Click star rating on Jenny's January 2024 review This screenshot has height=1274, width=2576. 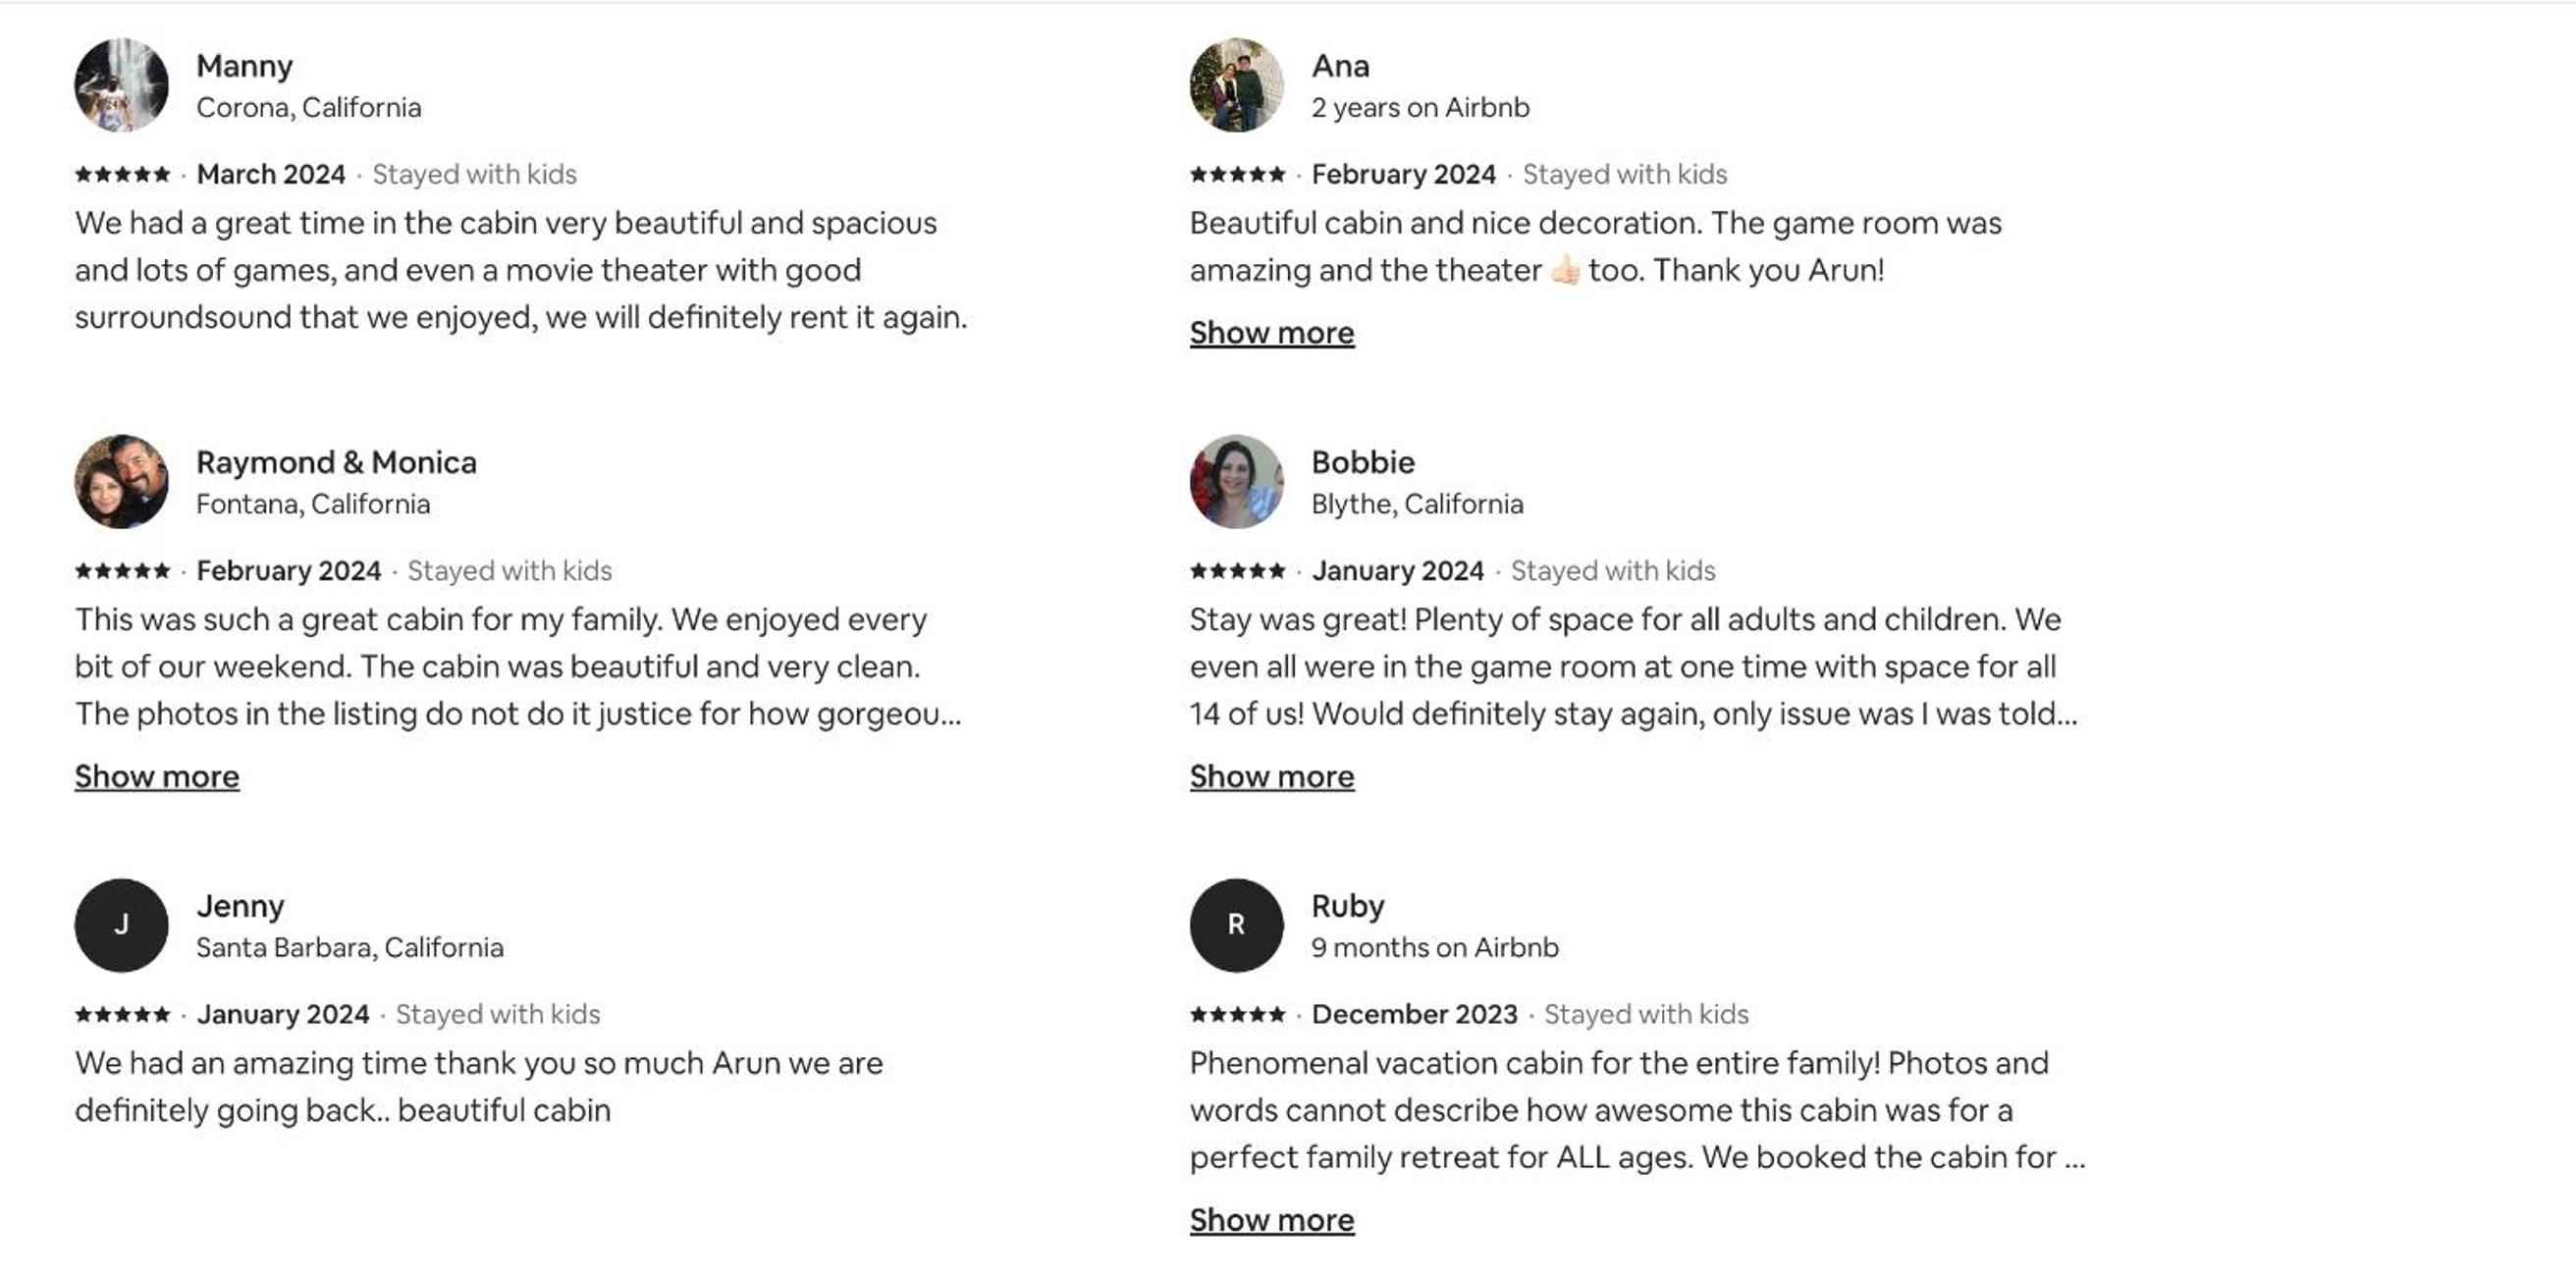click(122, 1014)
